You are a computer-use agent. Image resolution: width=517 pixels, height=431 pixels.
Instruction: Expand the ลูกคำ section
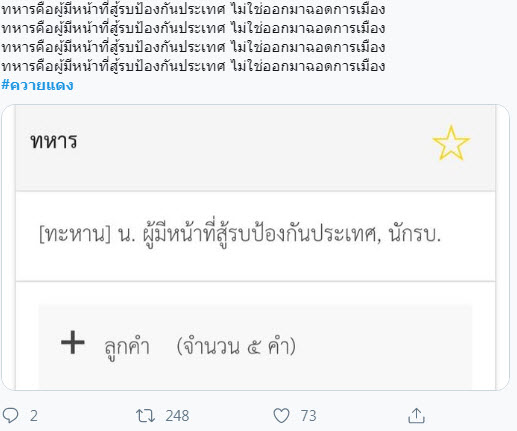click(127, 347)
